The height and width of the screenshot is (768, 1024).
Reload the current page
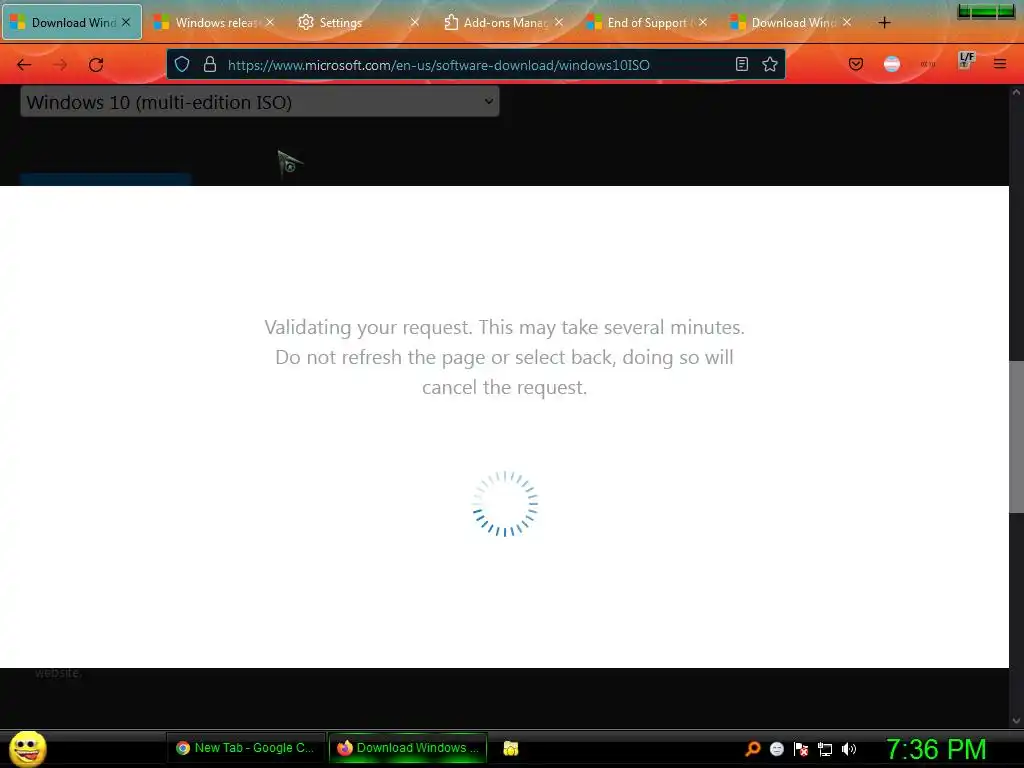pos(96,65)
